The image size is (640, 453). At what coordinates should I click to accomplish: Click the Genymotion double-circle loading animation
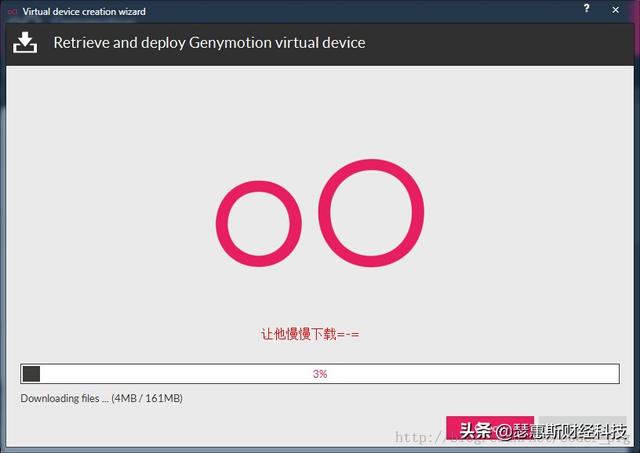click(320, 213)
